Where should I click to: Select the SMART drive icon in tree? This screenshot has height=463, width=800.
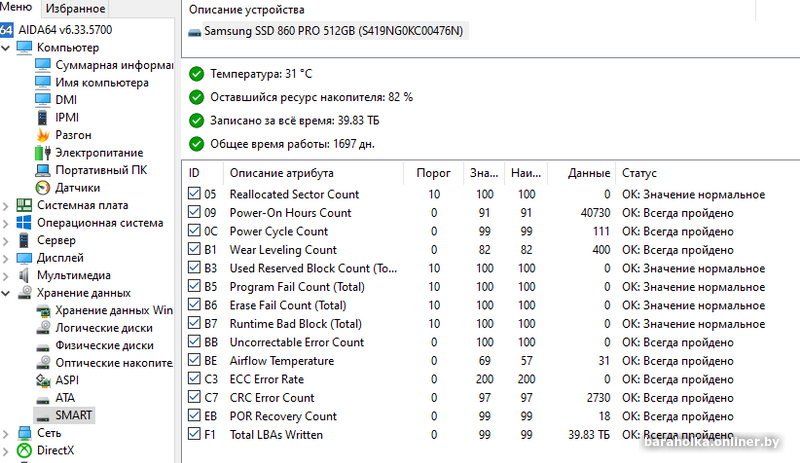(x=43, y=415)
